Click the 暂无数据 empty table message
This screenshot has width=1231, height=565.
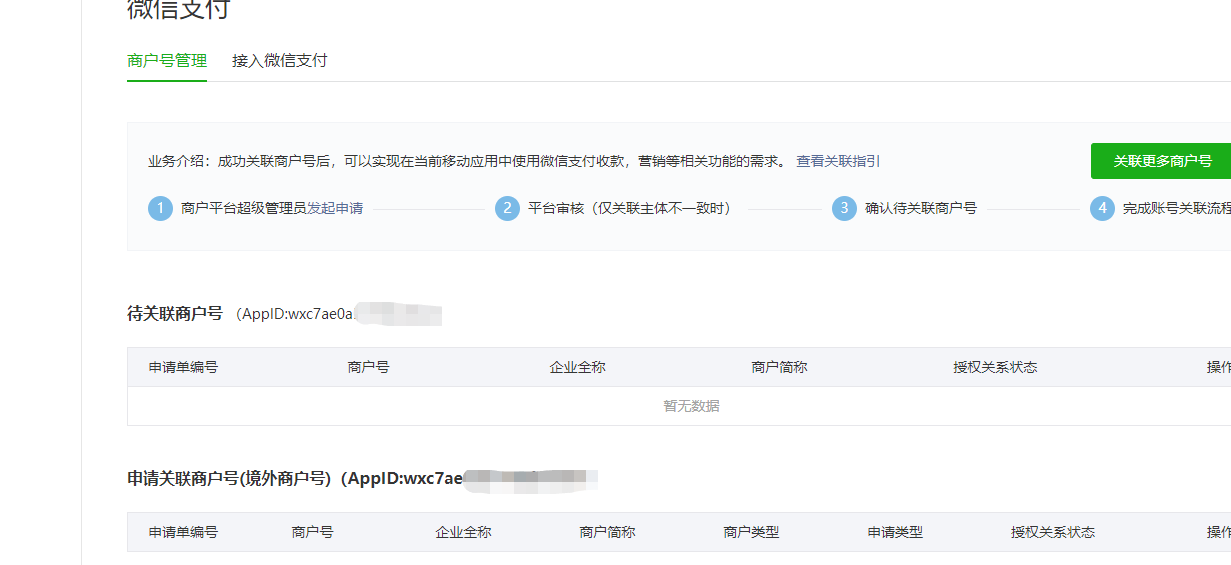691,406
